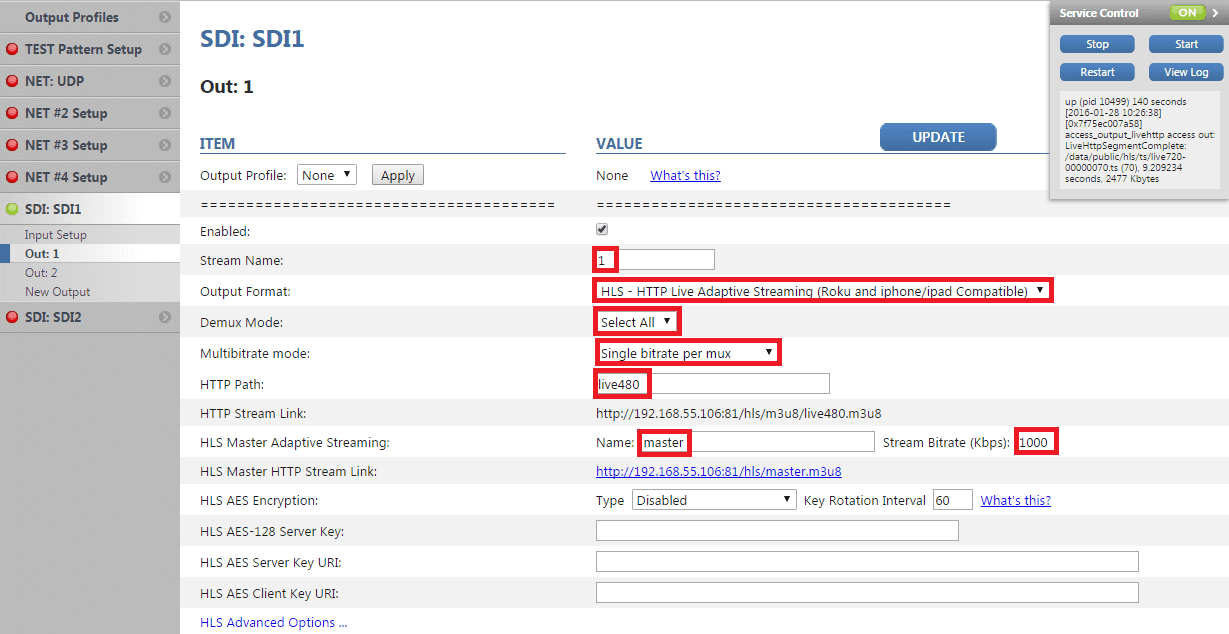Viewport: 1229px width, 634px height.
Task: Apply the selected output profile
Action: point(398,175)
